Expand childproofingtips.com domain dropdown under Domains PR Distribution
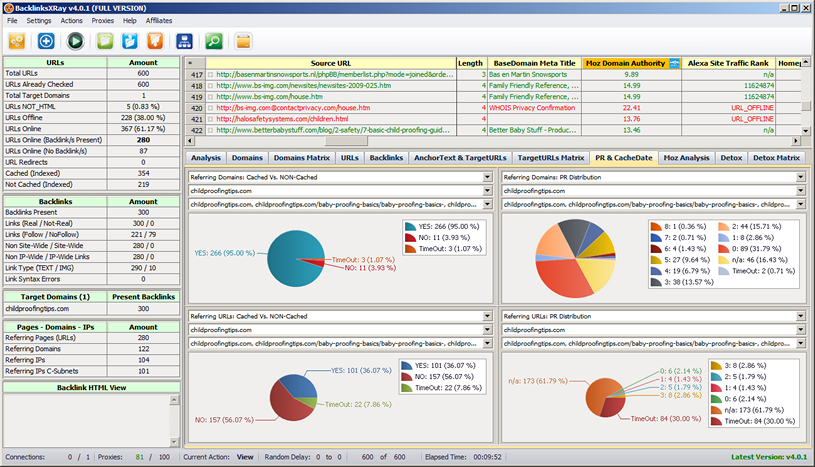Image resolution: width=815 pixels, height=467 pixels. 800,191
